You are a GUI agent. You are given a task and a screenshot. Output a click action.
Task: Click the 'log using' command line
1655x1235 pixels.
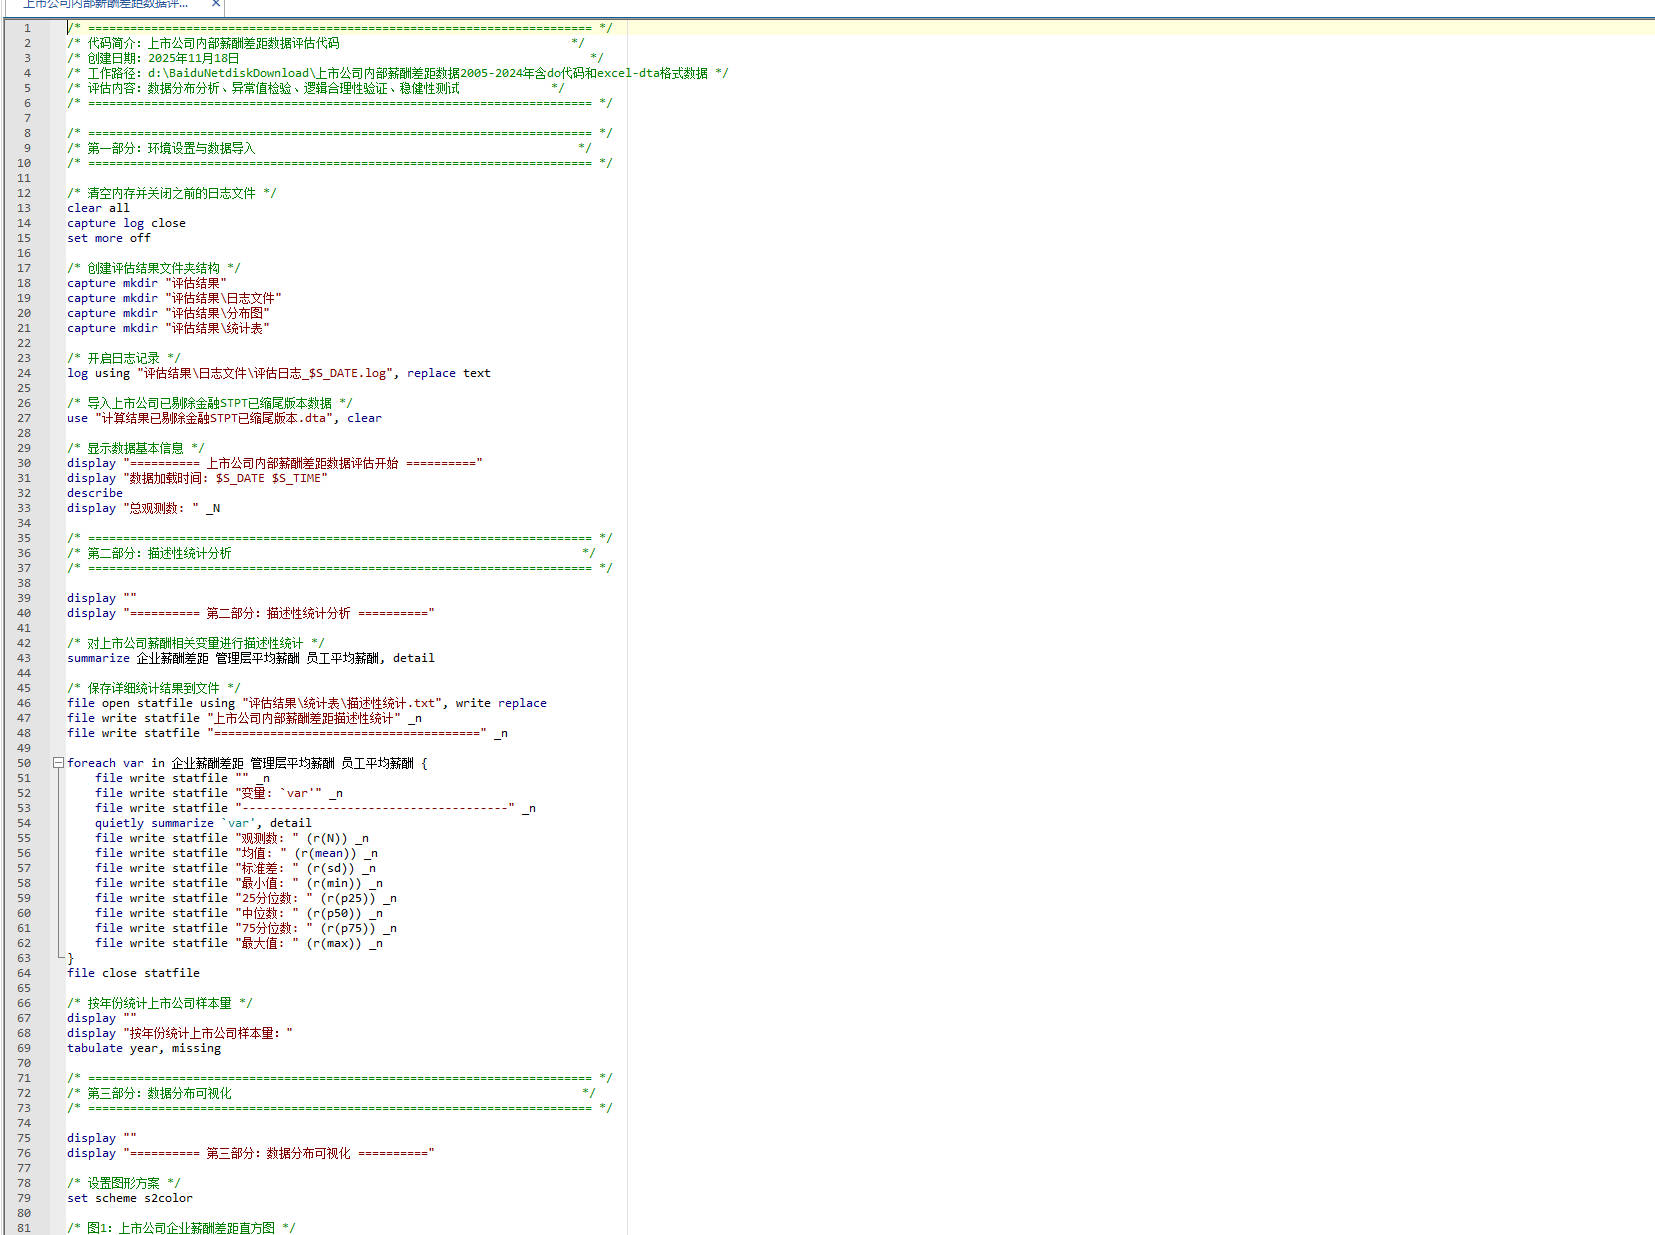click(279, 373)
